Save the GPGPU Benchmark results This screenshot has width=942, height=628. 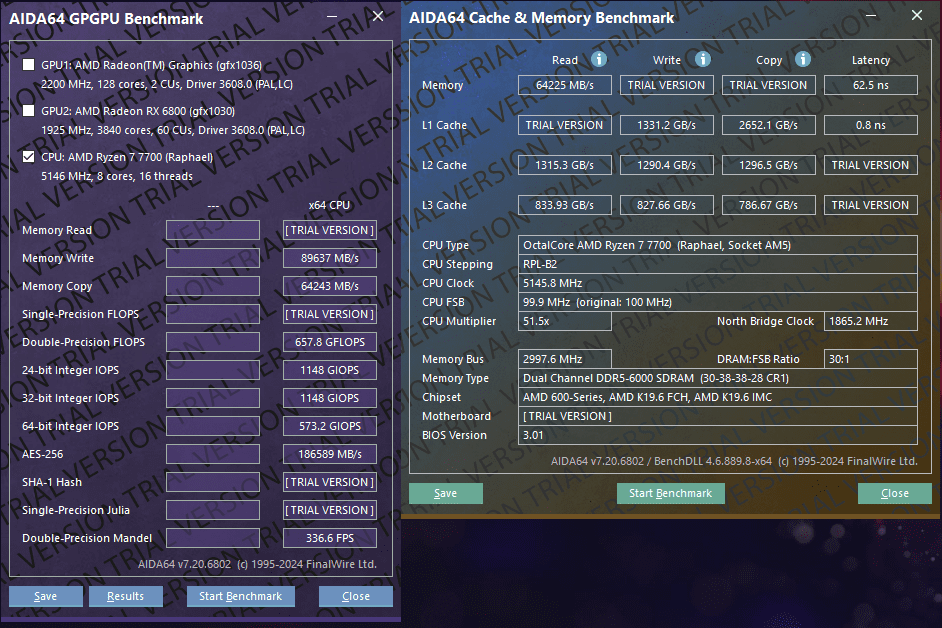pyautogui.click(x=46, y=596)
